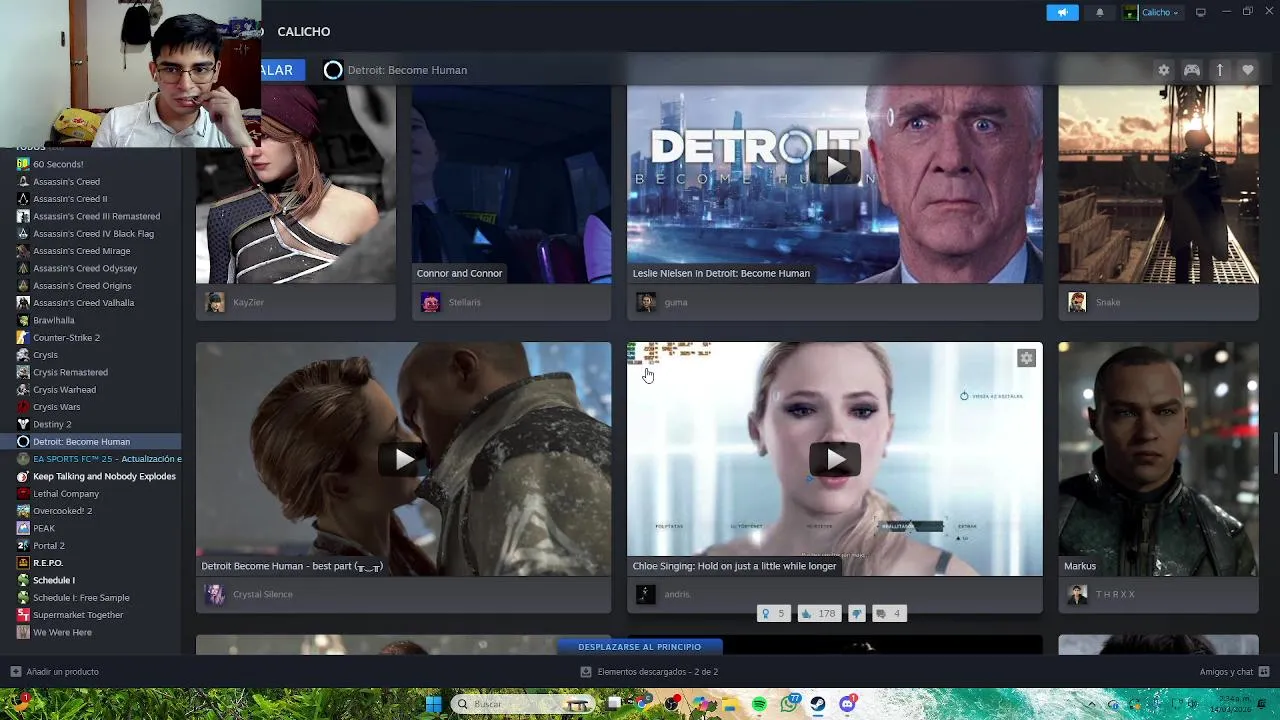
Task: Select We Were Here in library
Action: (62, 632)
